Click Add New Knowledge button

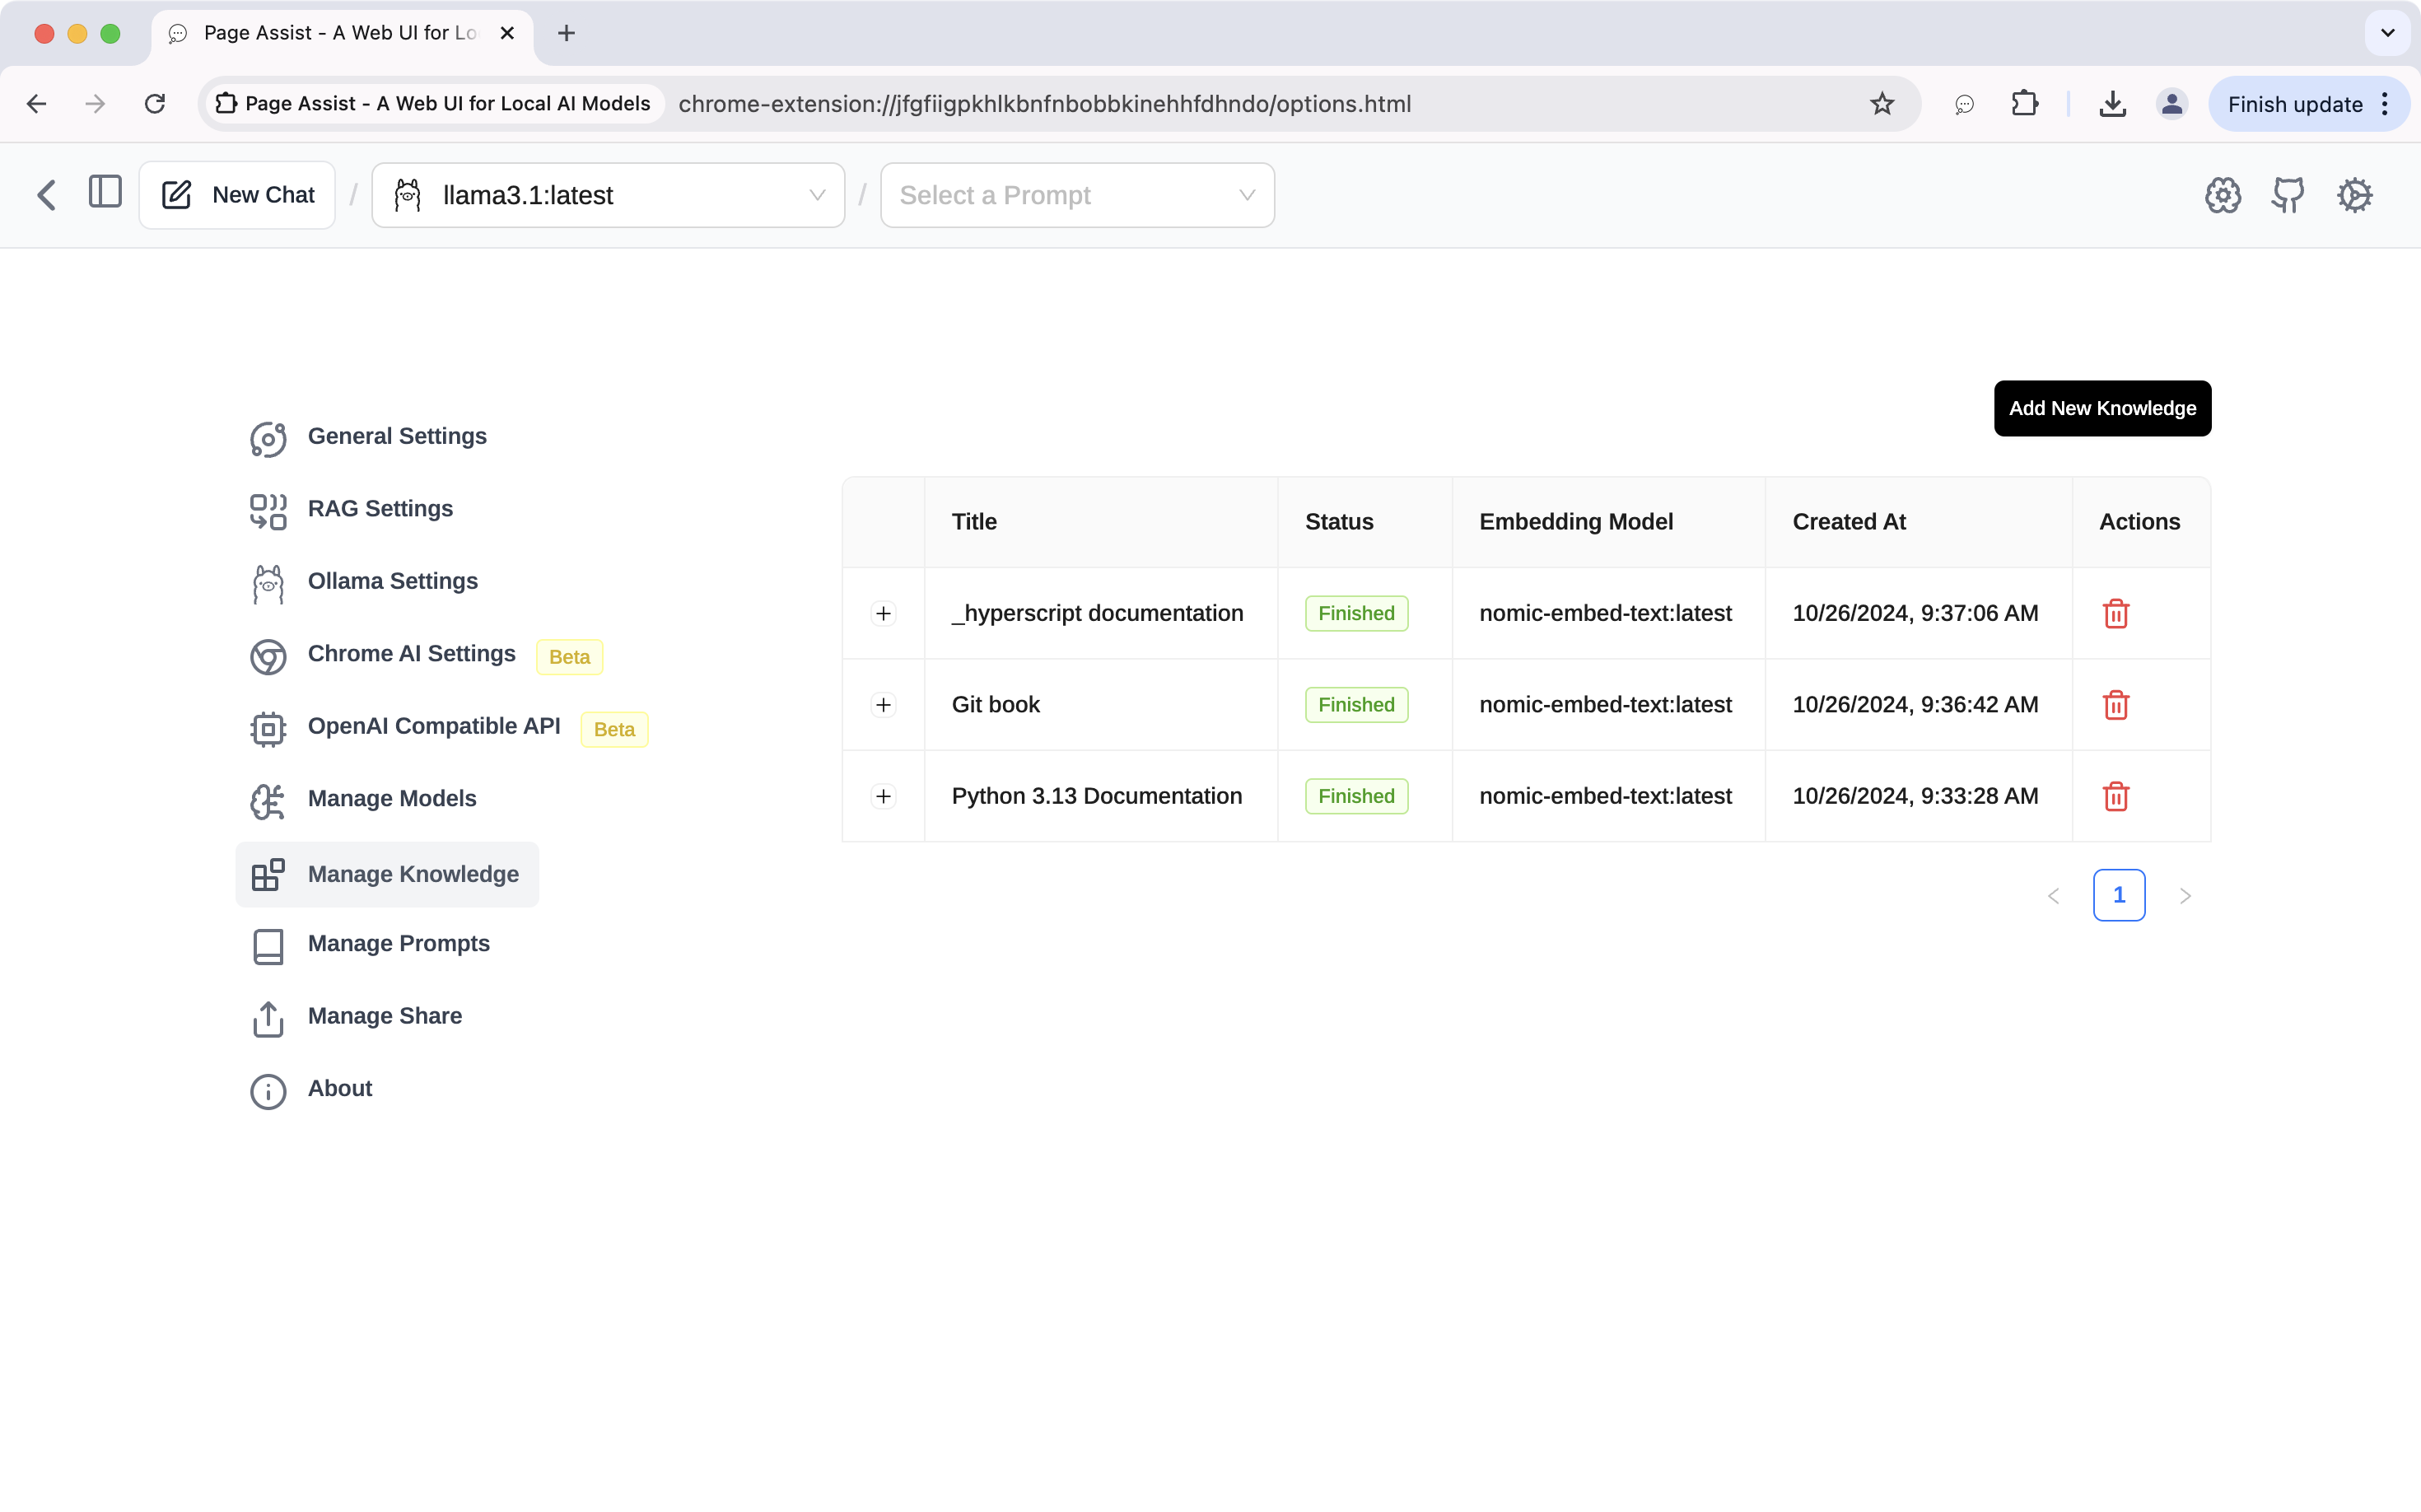(2101, 408)
